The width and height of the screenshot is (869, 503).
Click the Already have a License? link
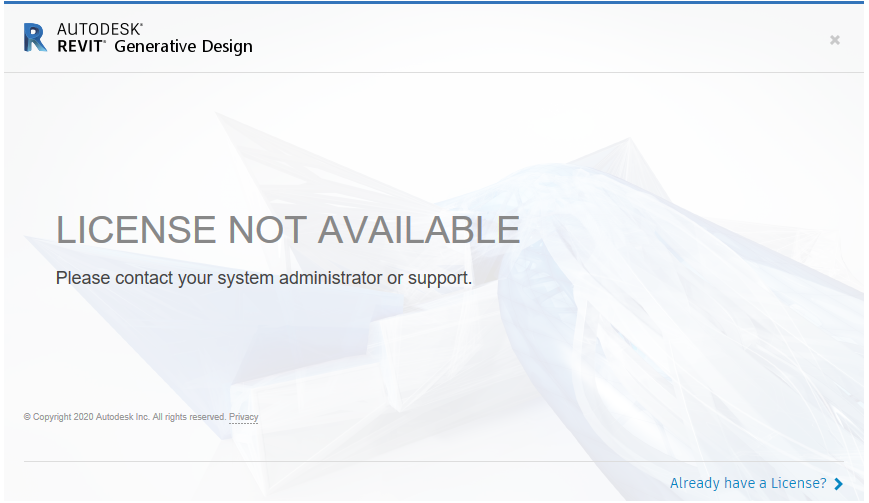point(748,483)
